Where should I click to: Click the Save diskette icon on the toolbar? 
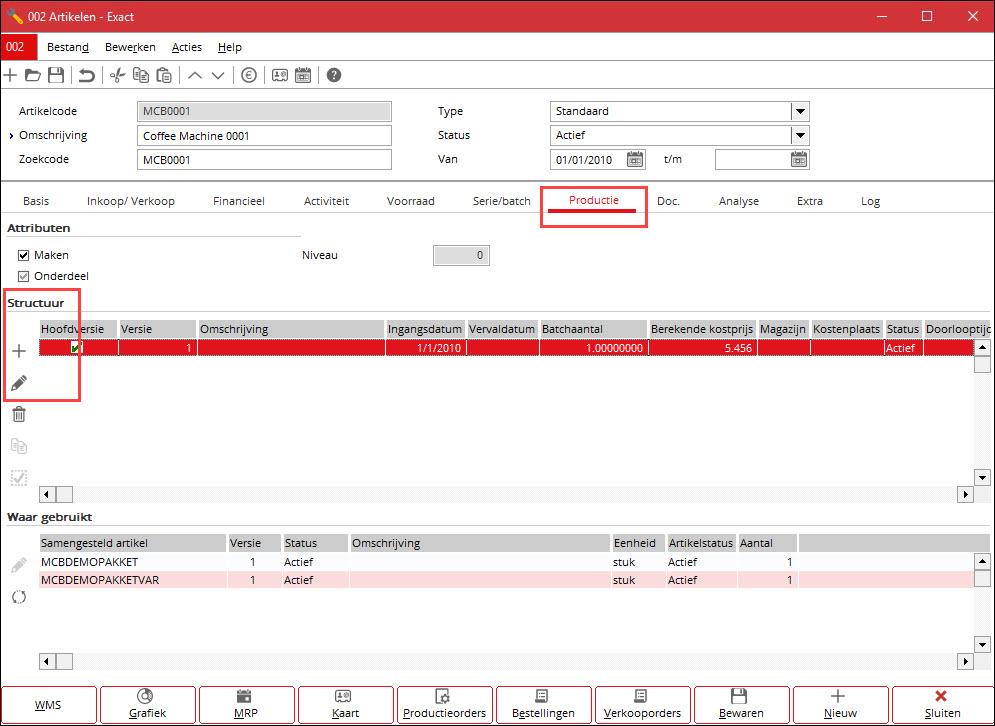[55, 74]
